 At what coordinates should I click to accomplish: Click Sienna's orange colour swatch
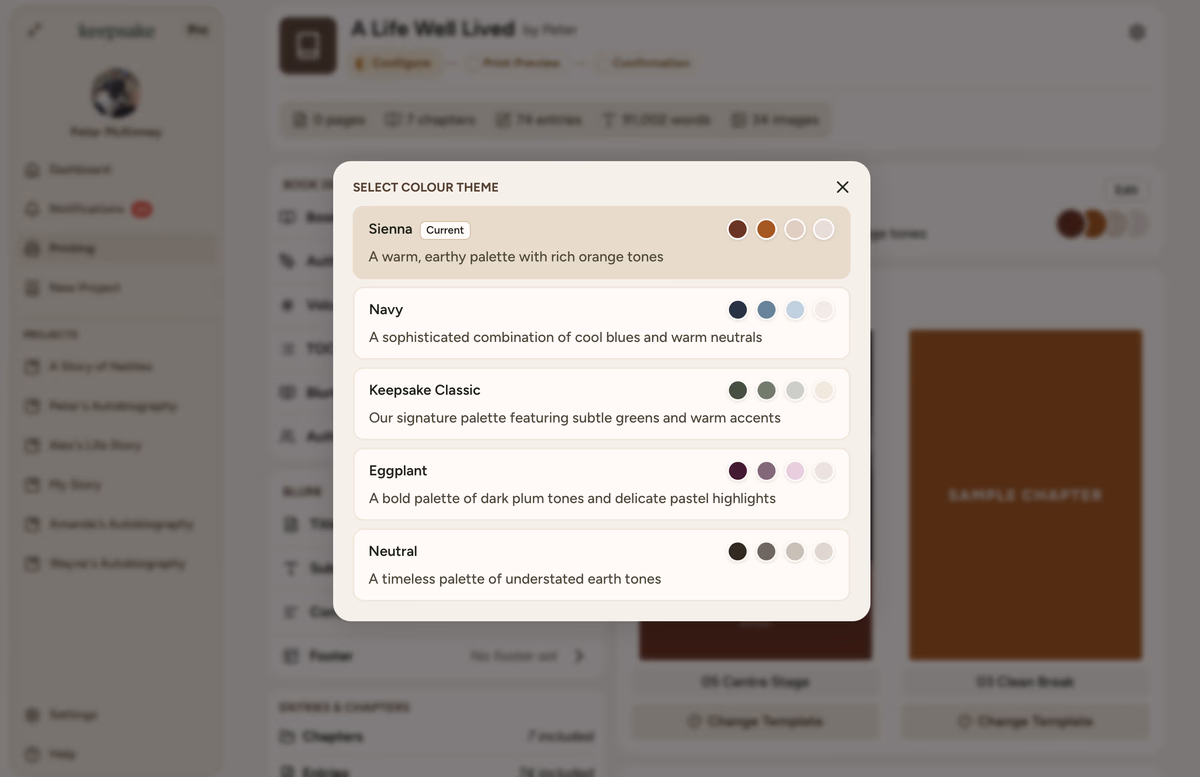766,229
